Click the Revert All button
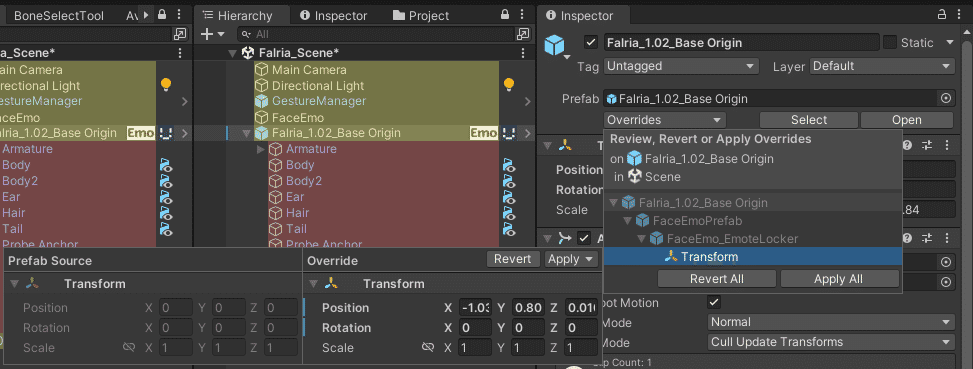 point(717,279)
